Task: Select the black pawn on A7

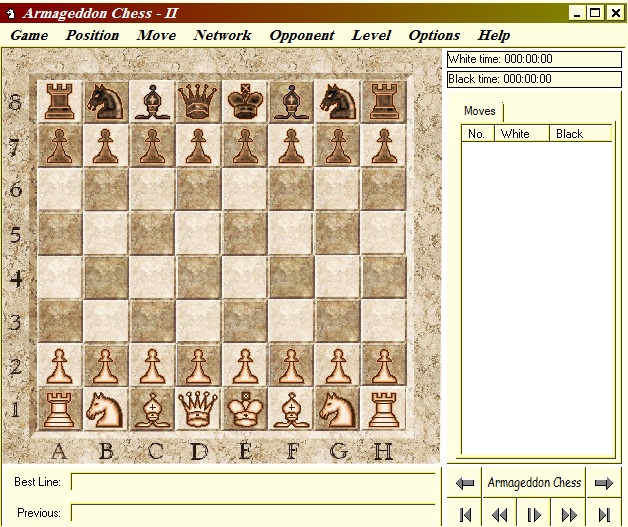Action: click(x=60, y=146)
